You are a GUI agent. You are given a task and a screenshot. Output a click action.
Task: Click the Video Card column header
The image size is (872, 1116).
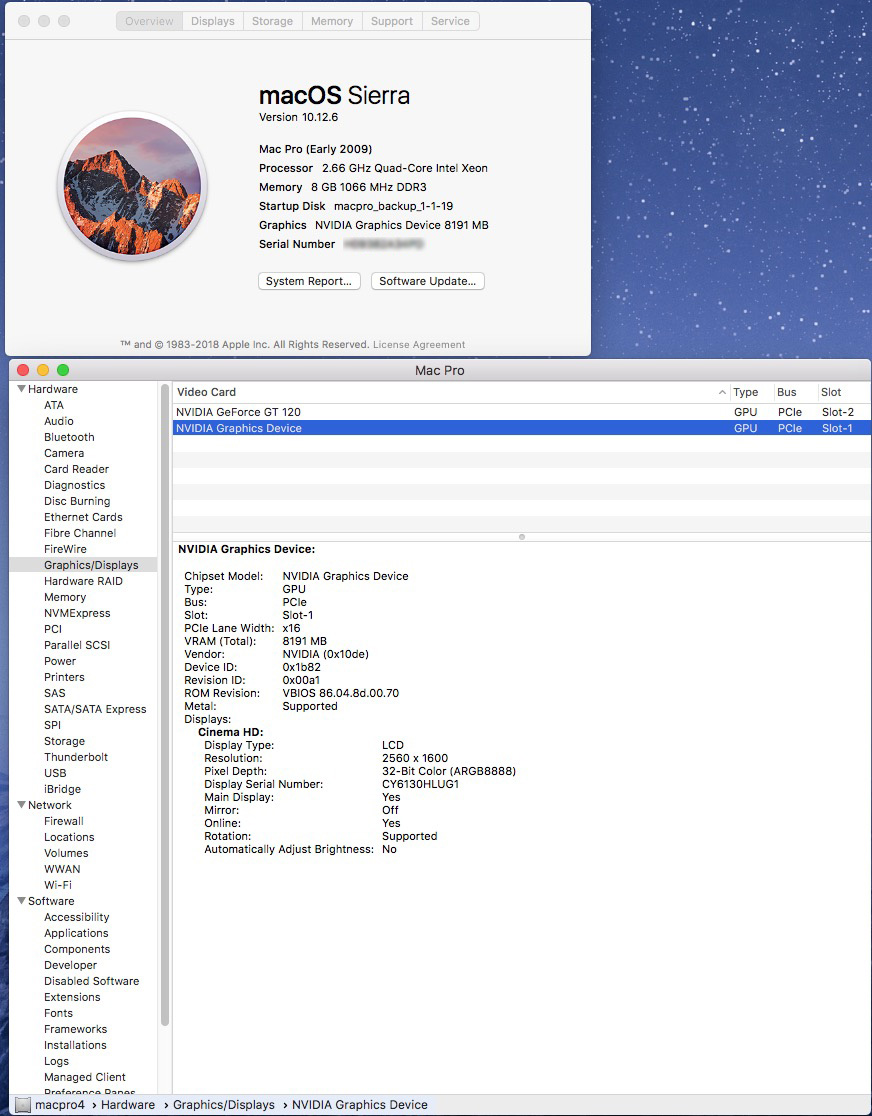(451, 392)
